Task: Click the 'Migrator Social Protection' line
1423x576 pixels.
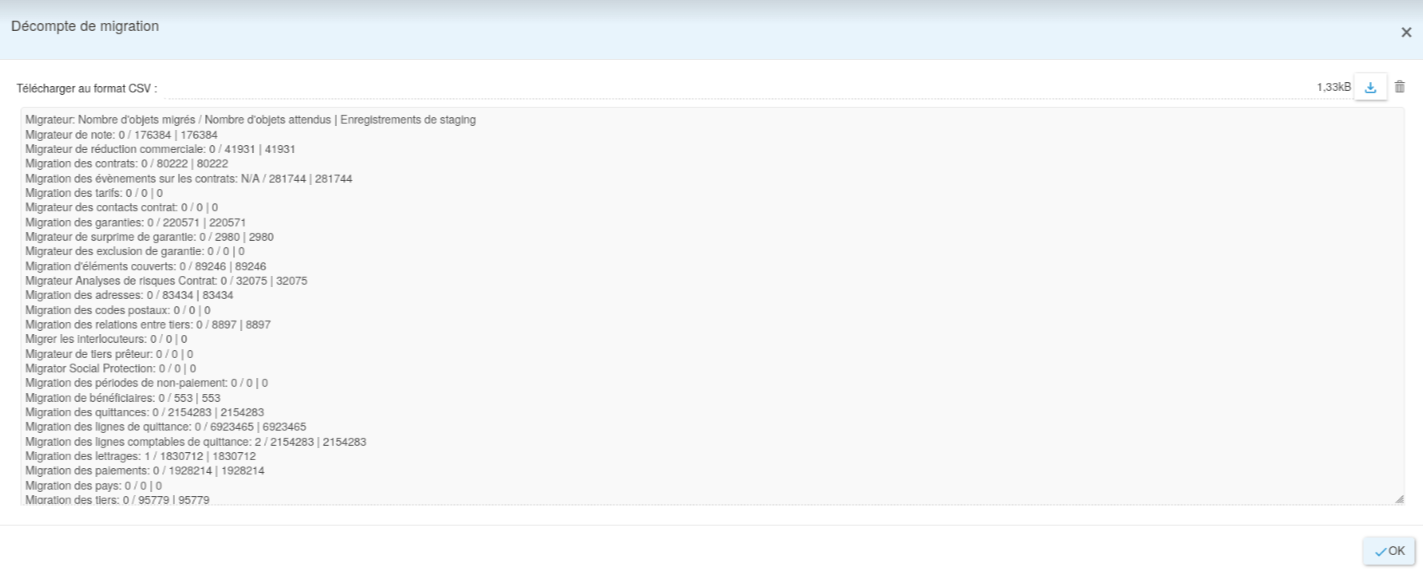Action: coord(110,369)
